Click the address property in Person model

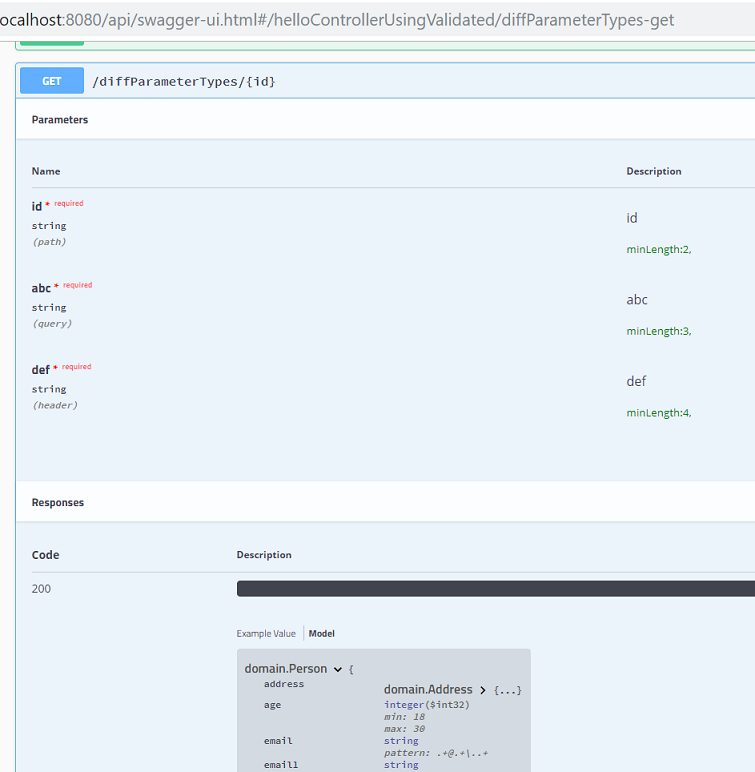click(x=284, y=684)
